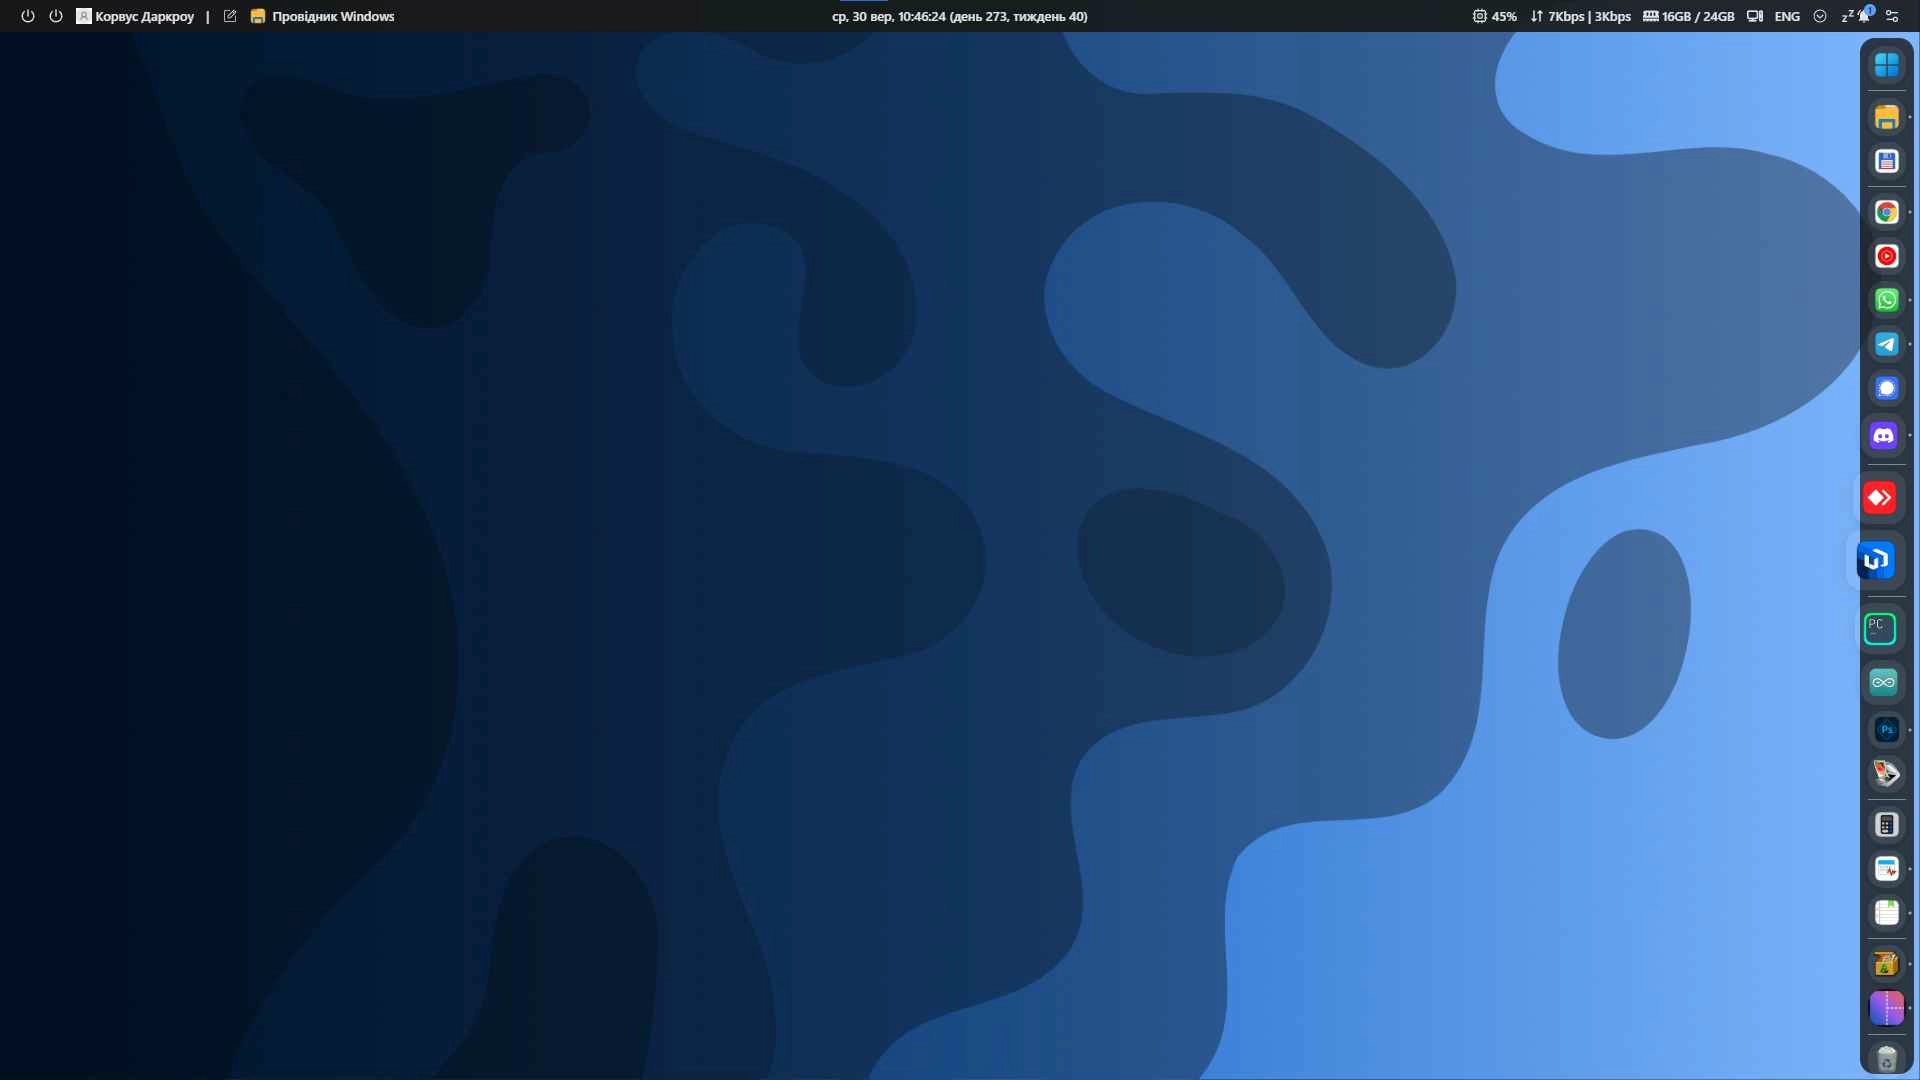
Task: Open the quick settings sliders icon
Action: [x=1892, y=16]
